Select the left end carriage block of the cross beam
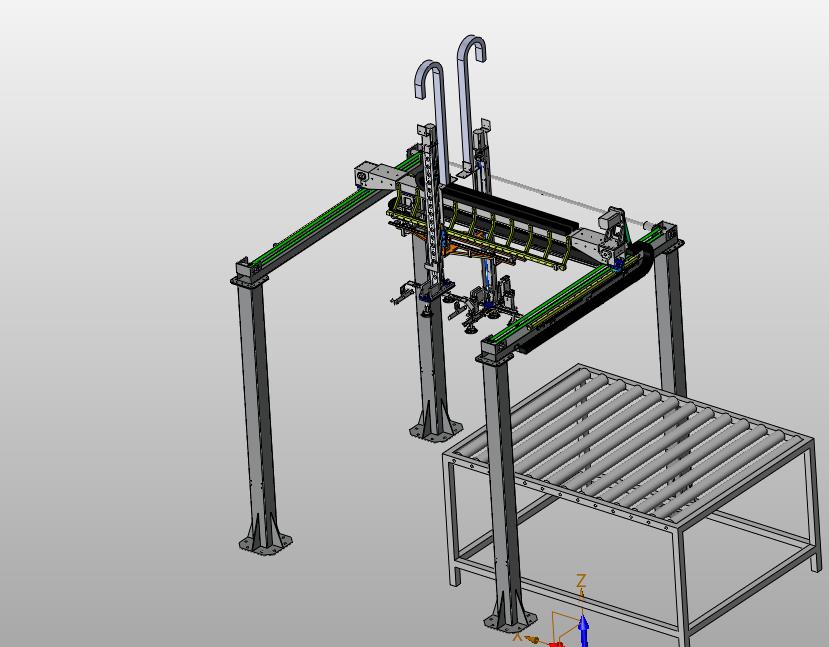This screenshot has width=829, height=647. [376, 177]
